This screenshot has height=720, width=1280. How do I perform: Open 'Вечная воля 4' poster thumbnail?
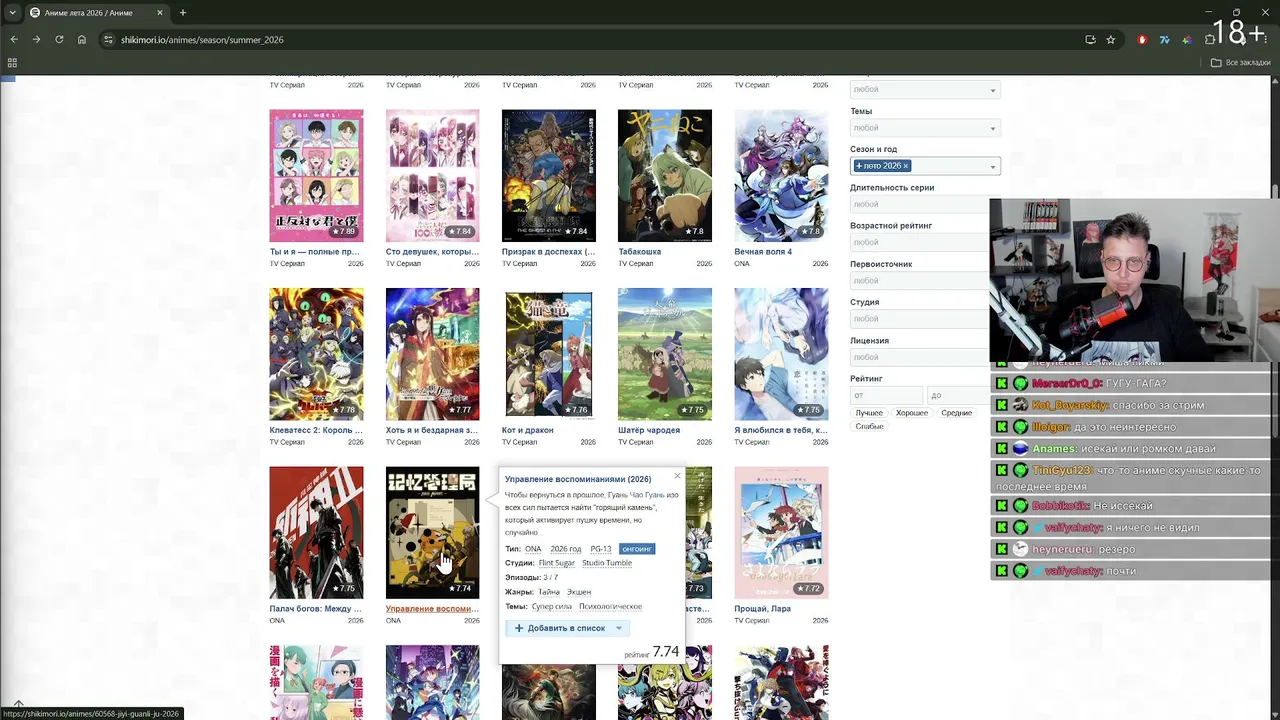781,176
